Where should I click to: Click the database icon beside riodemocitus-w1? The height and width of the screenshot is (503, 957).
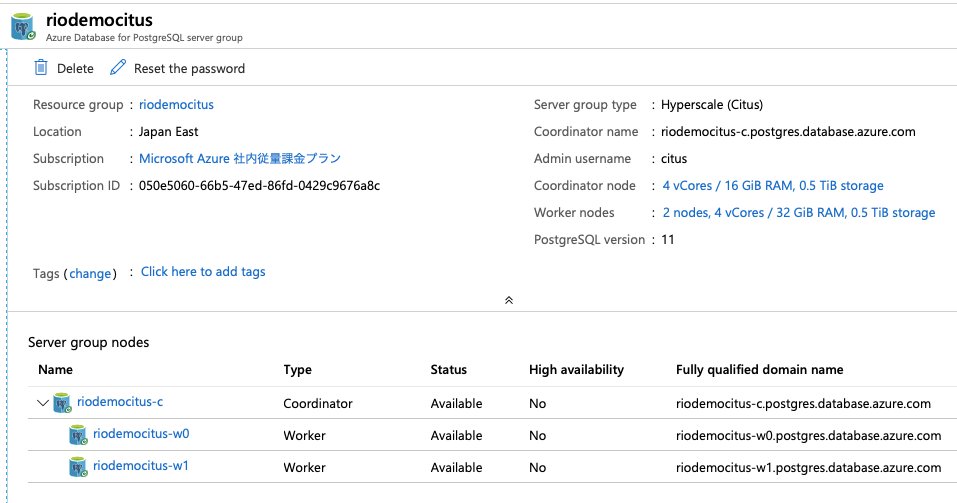[x=78, y=467]
